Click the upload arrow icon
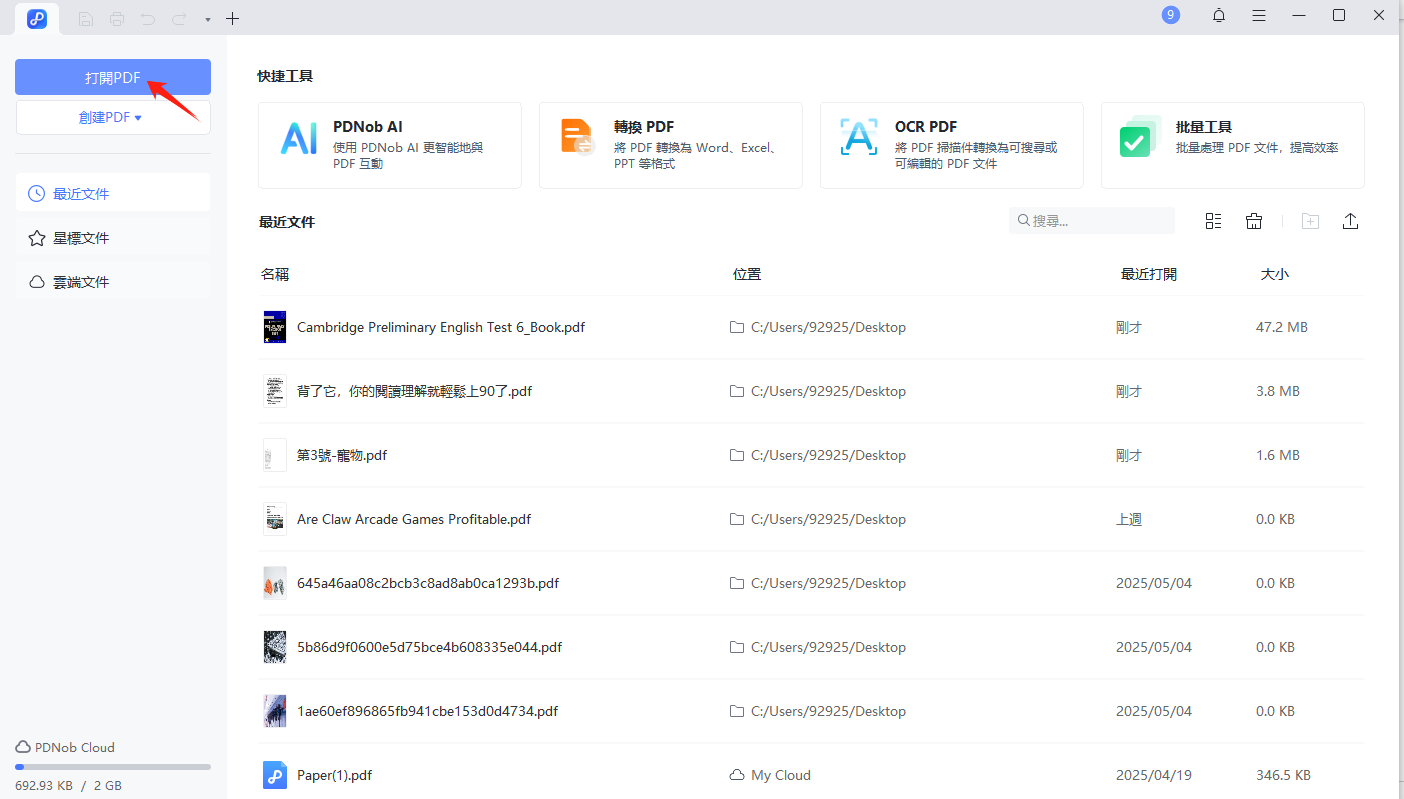The image size is (1404, 799). (x=1350, y=221)
